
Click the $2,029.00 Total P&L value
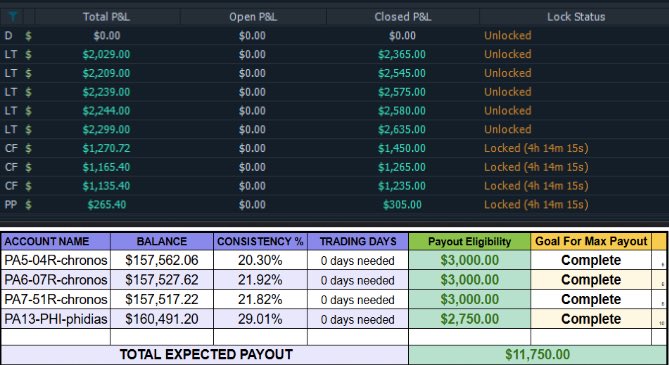tap(106, 55)
